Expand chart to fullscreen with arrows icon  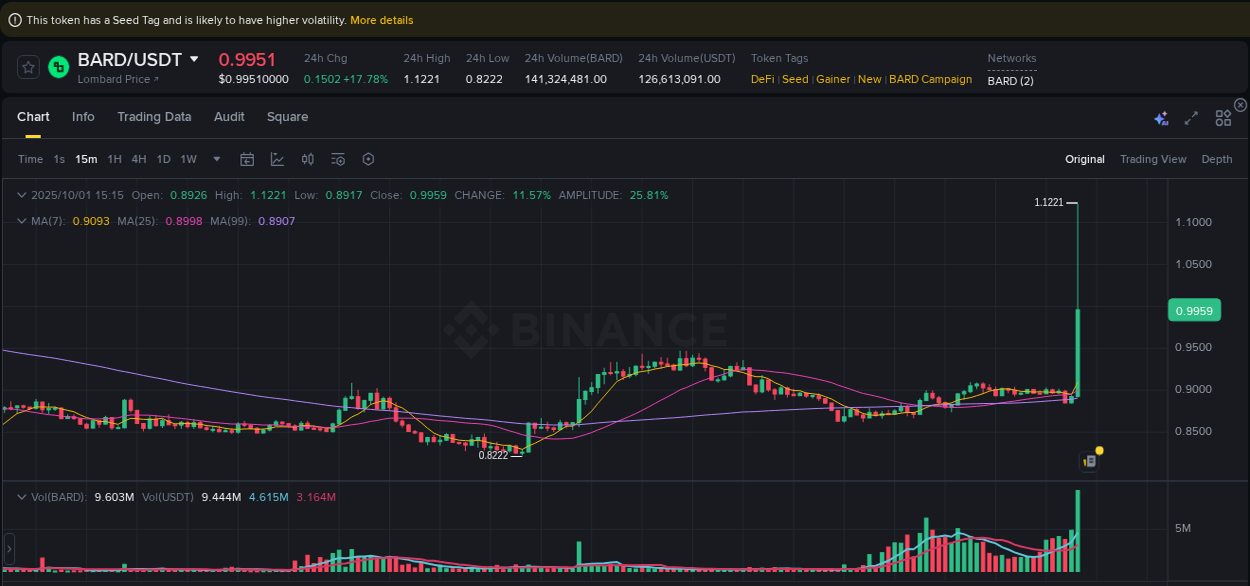coord(1191,118)
